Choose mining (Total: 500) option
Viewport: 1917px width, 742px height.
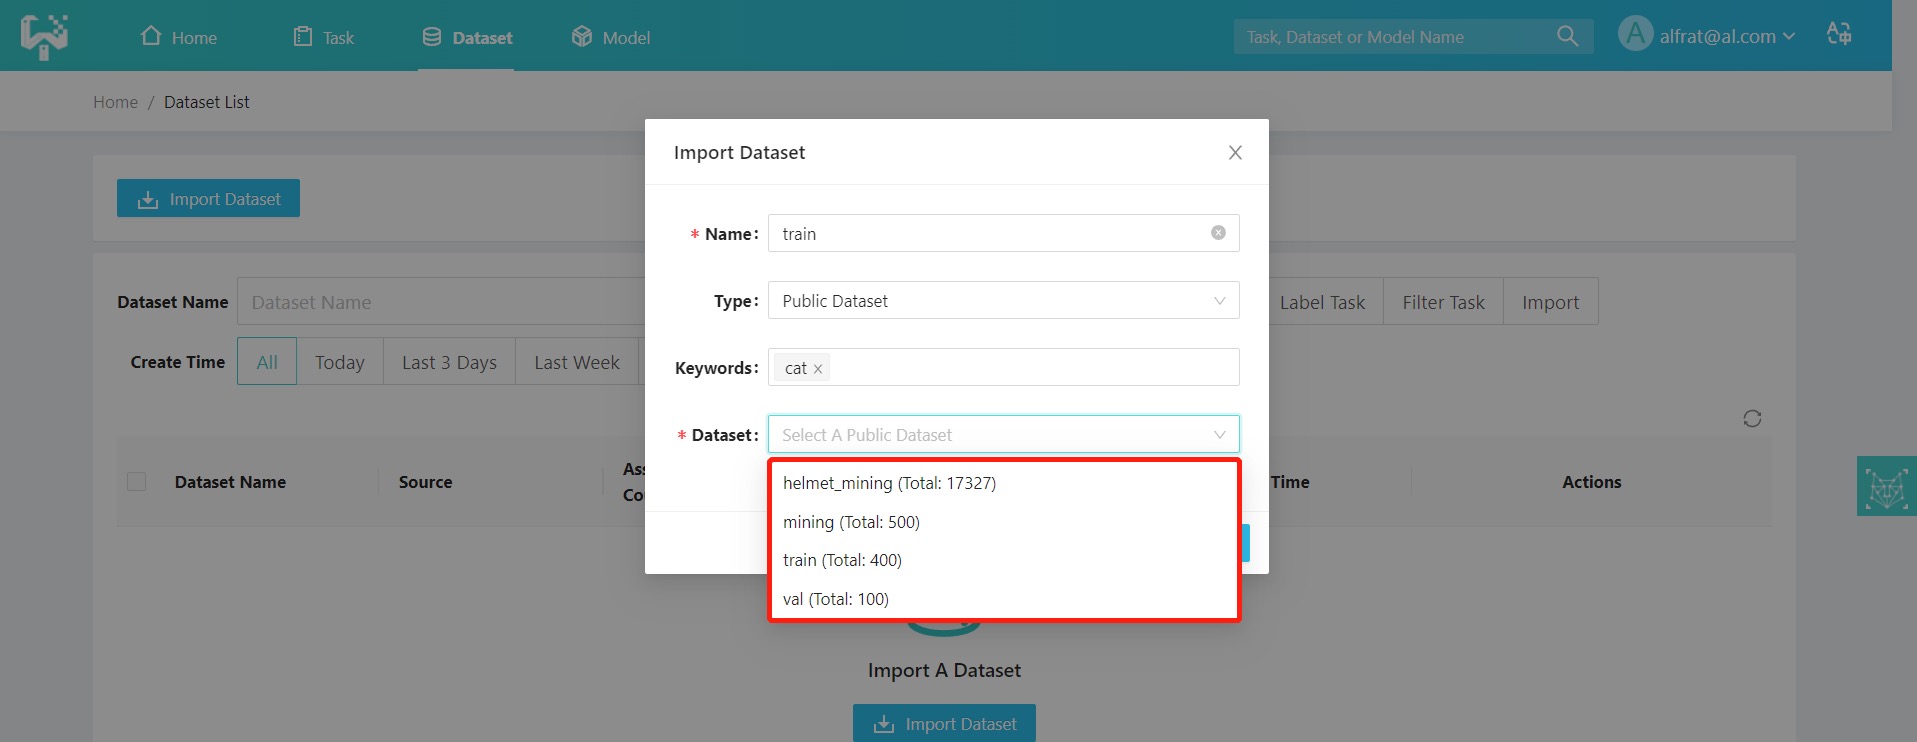coord(1004,522)
